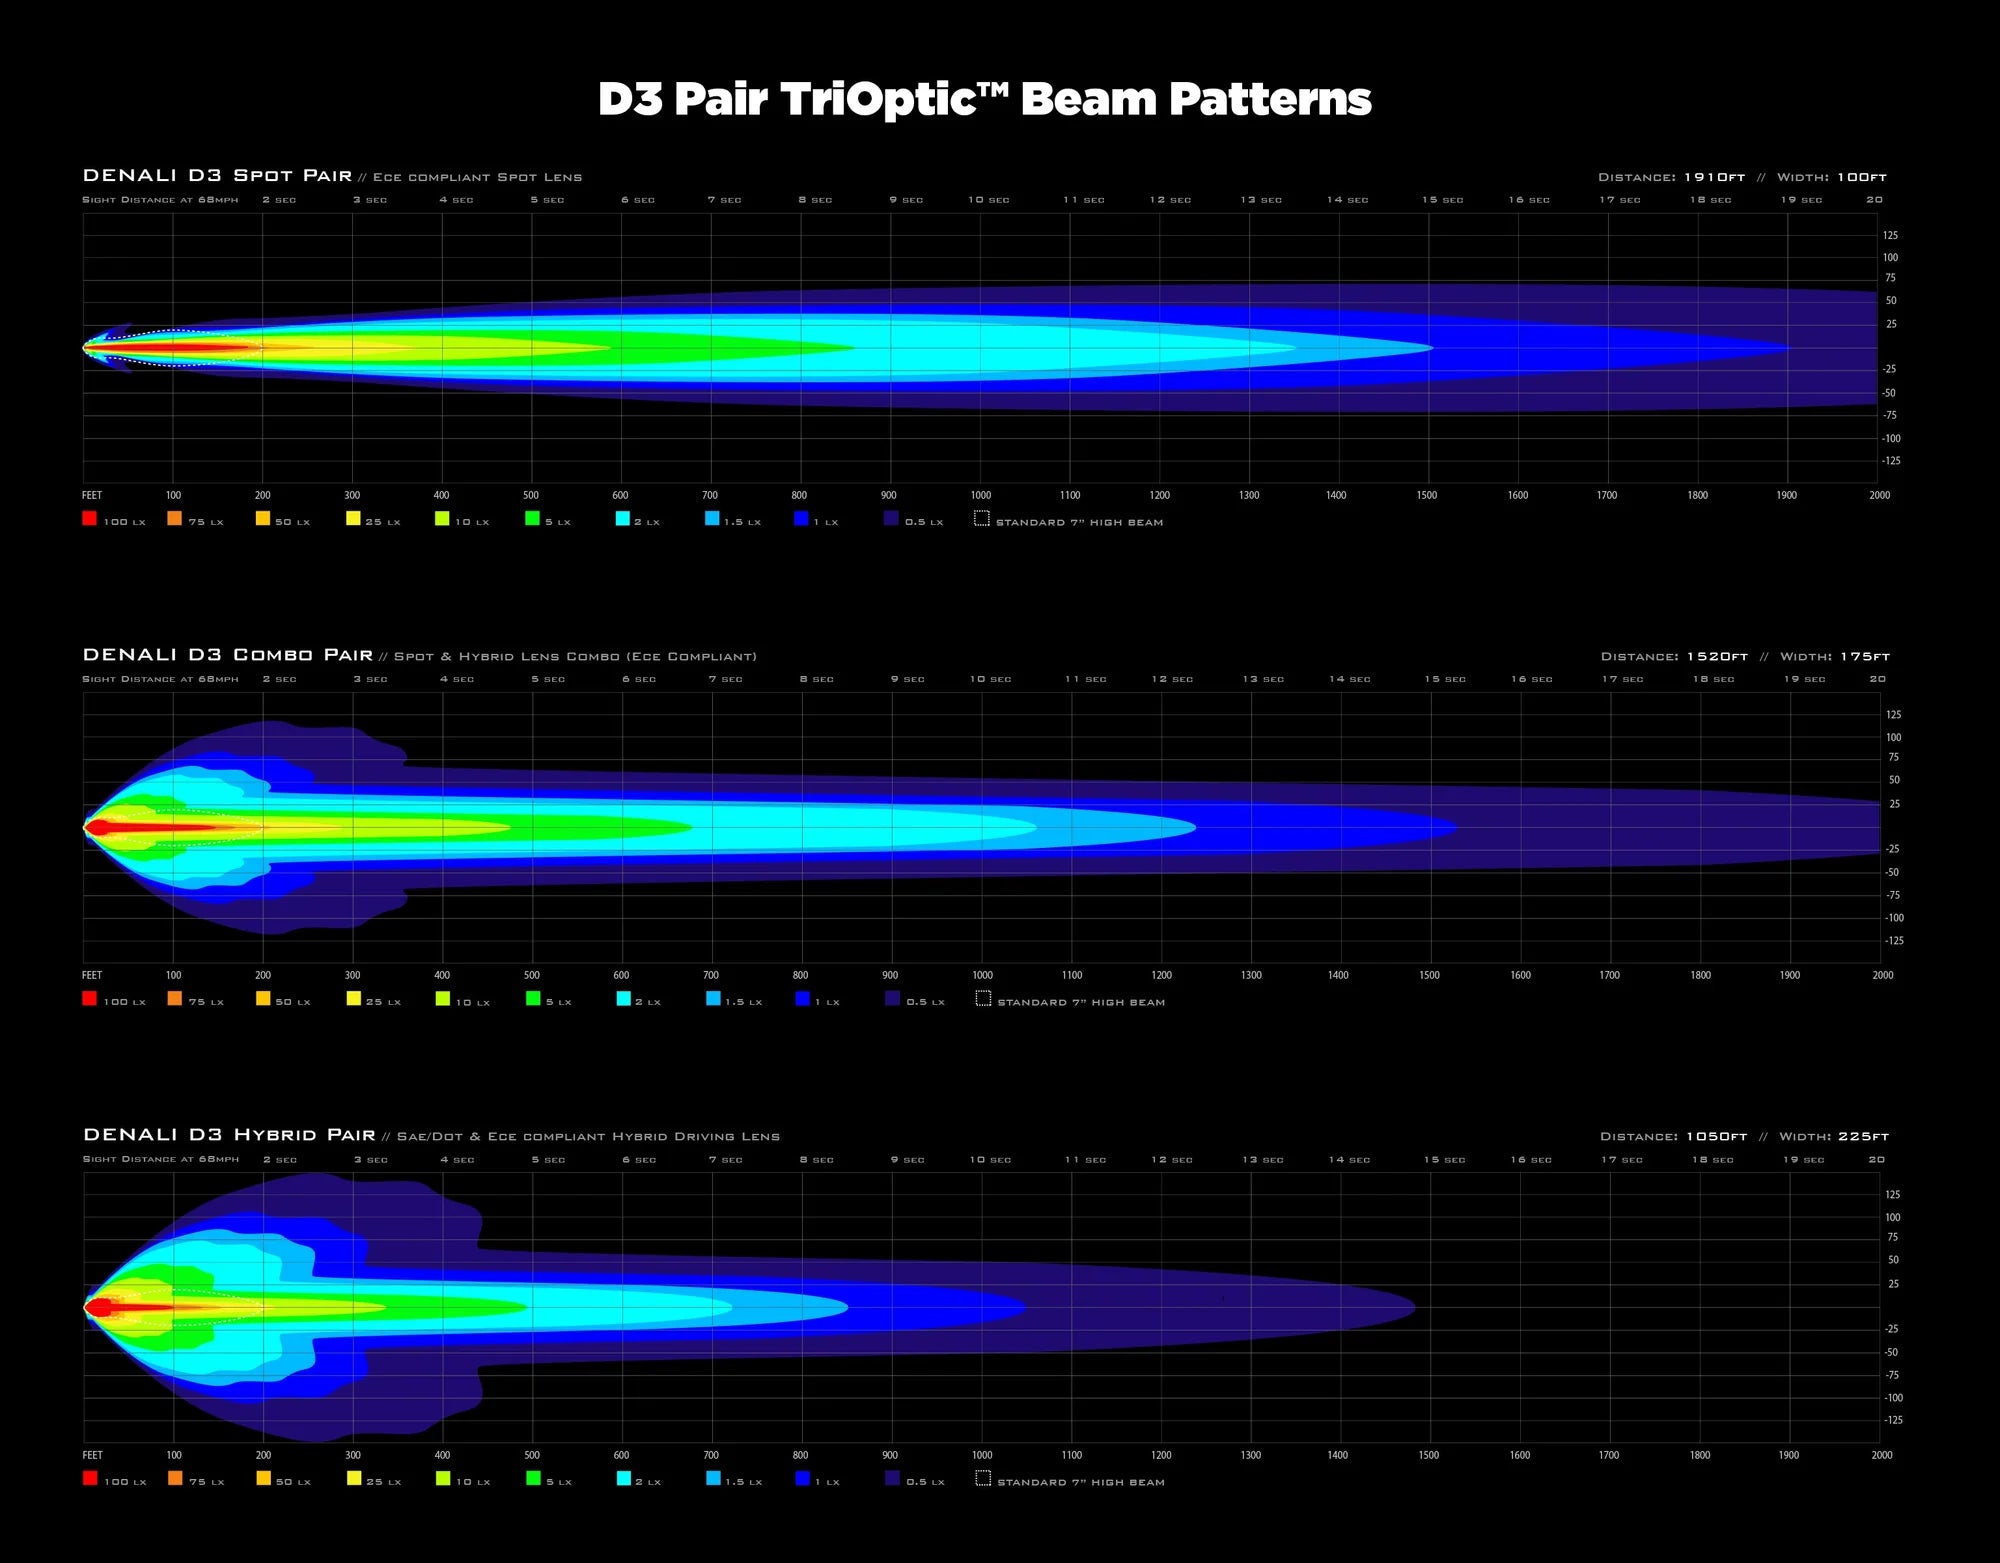Select the red 100 LX legend swatch
The height and width of the screenshot is (1563, 2000).
tap(90, 520)
